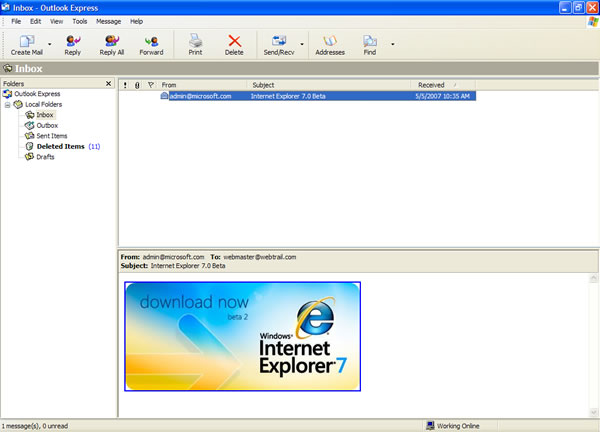This screenshot has height=432, width=600.
Task: Click the Internet Explorer 7 download banner
Action: (242, 336)
